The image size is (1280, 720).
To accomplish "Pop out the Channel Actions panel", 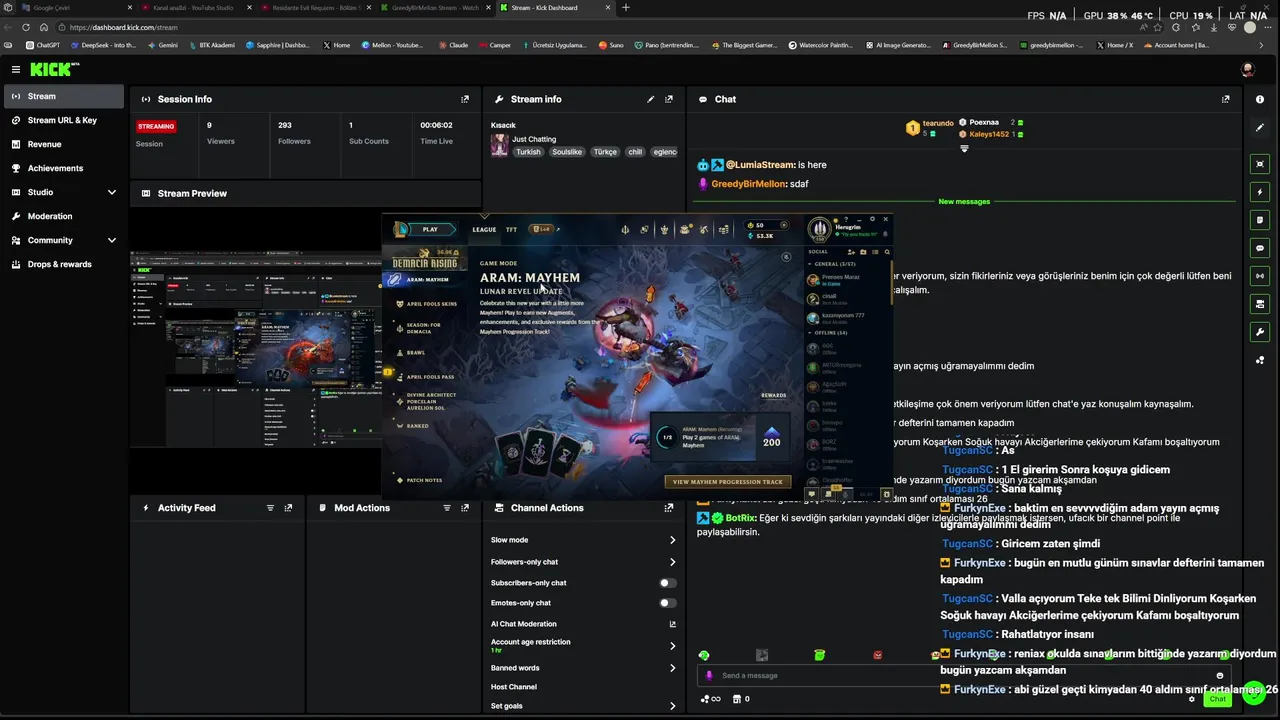I will point(669,508).
